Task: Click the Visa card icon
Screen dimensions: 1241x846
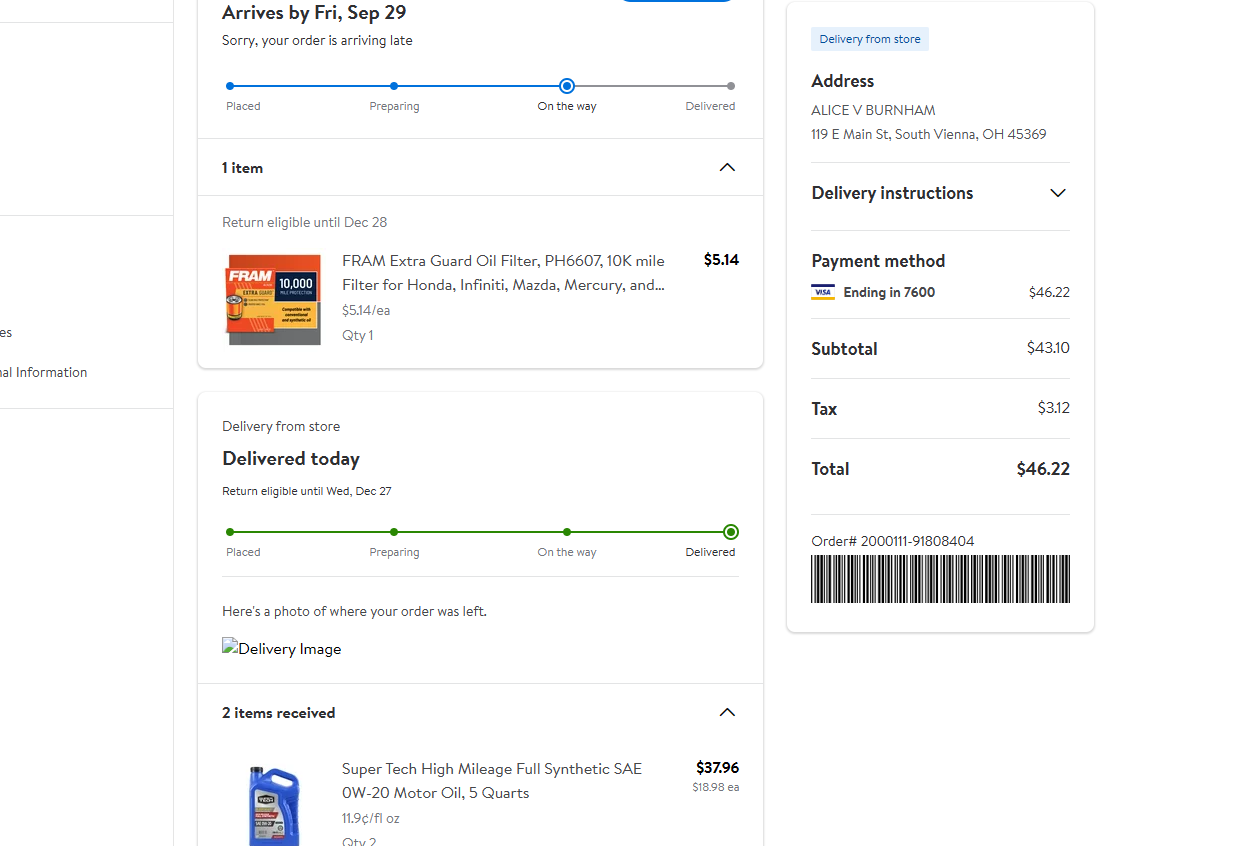Action: pos(823,292)
